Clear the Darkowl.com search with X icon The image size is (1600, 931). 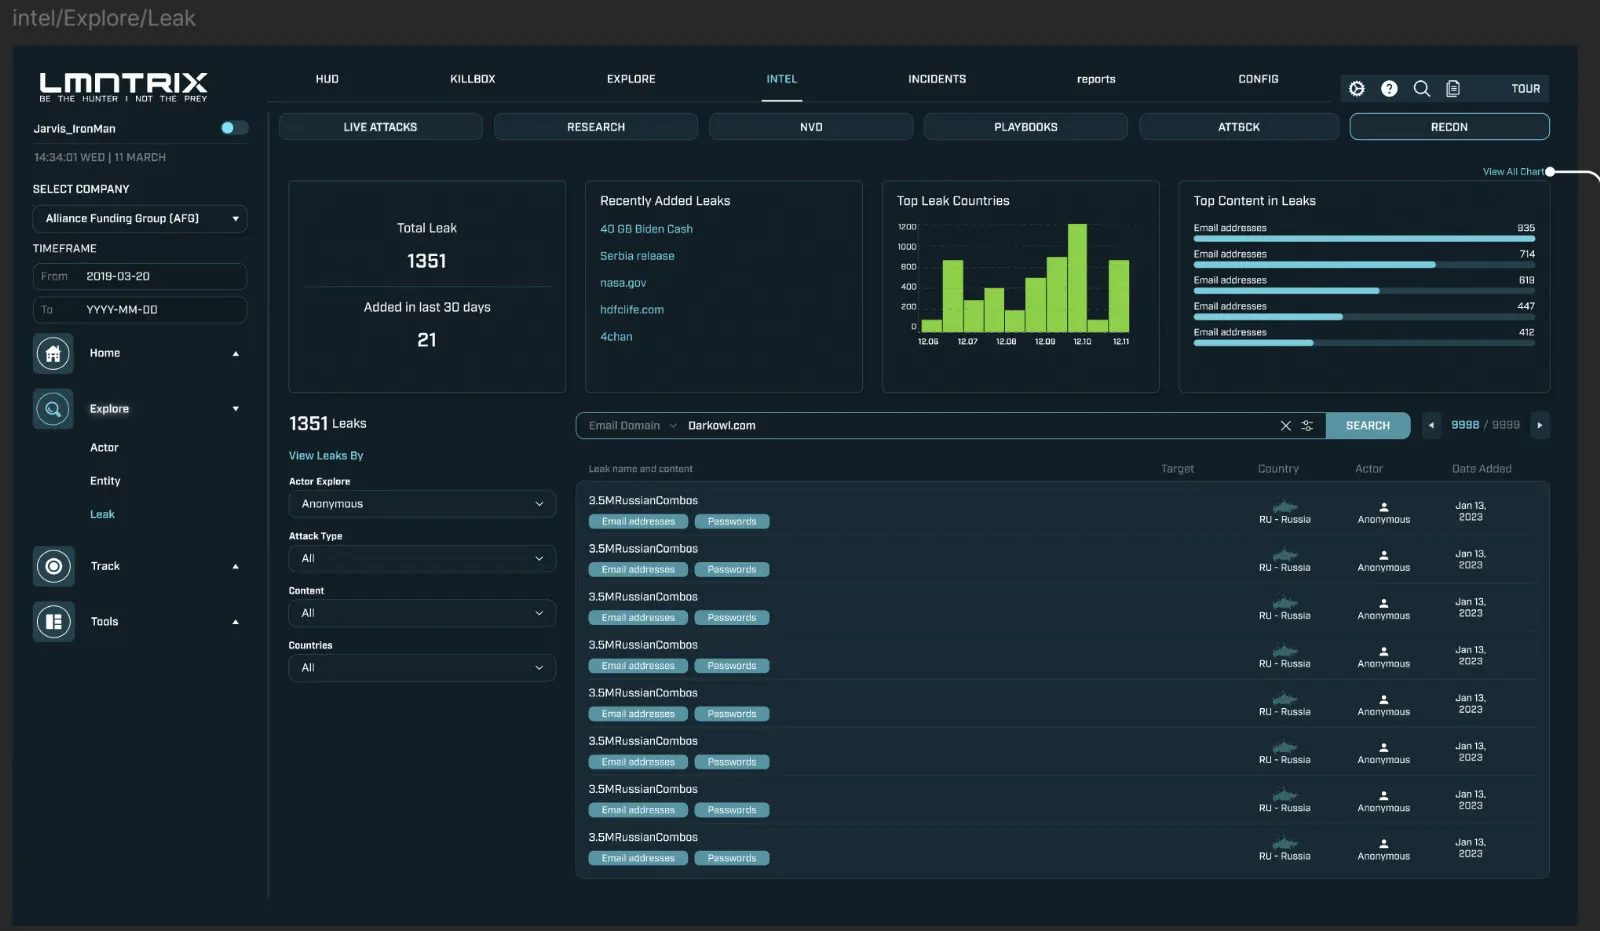[x=1286, y=426]
